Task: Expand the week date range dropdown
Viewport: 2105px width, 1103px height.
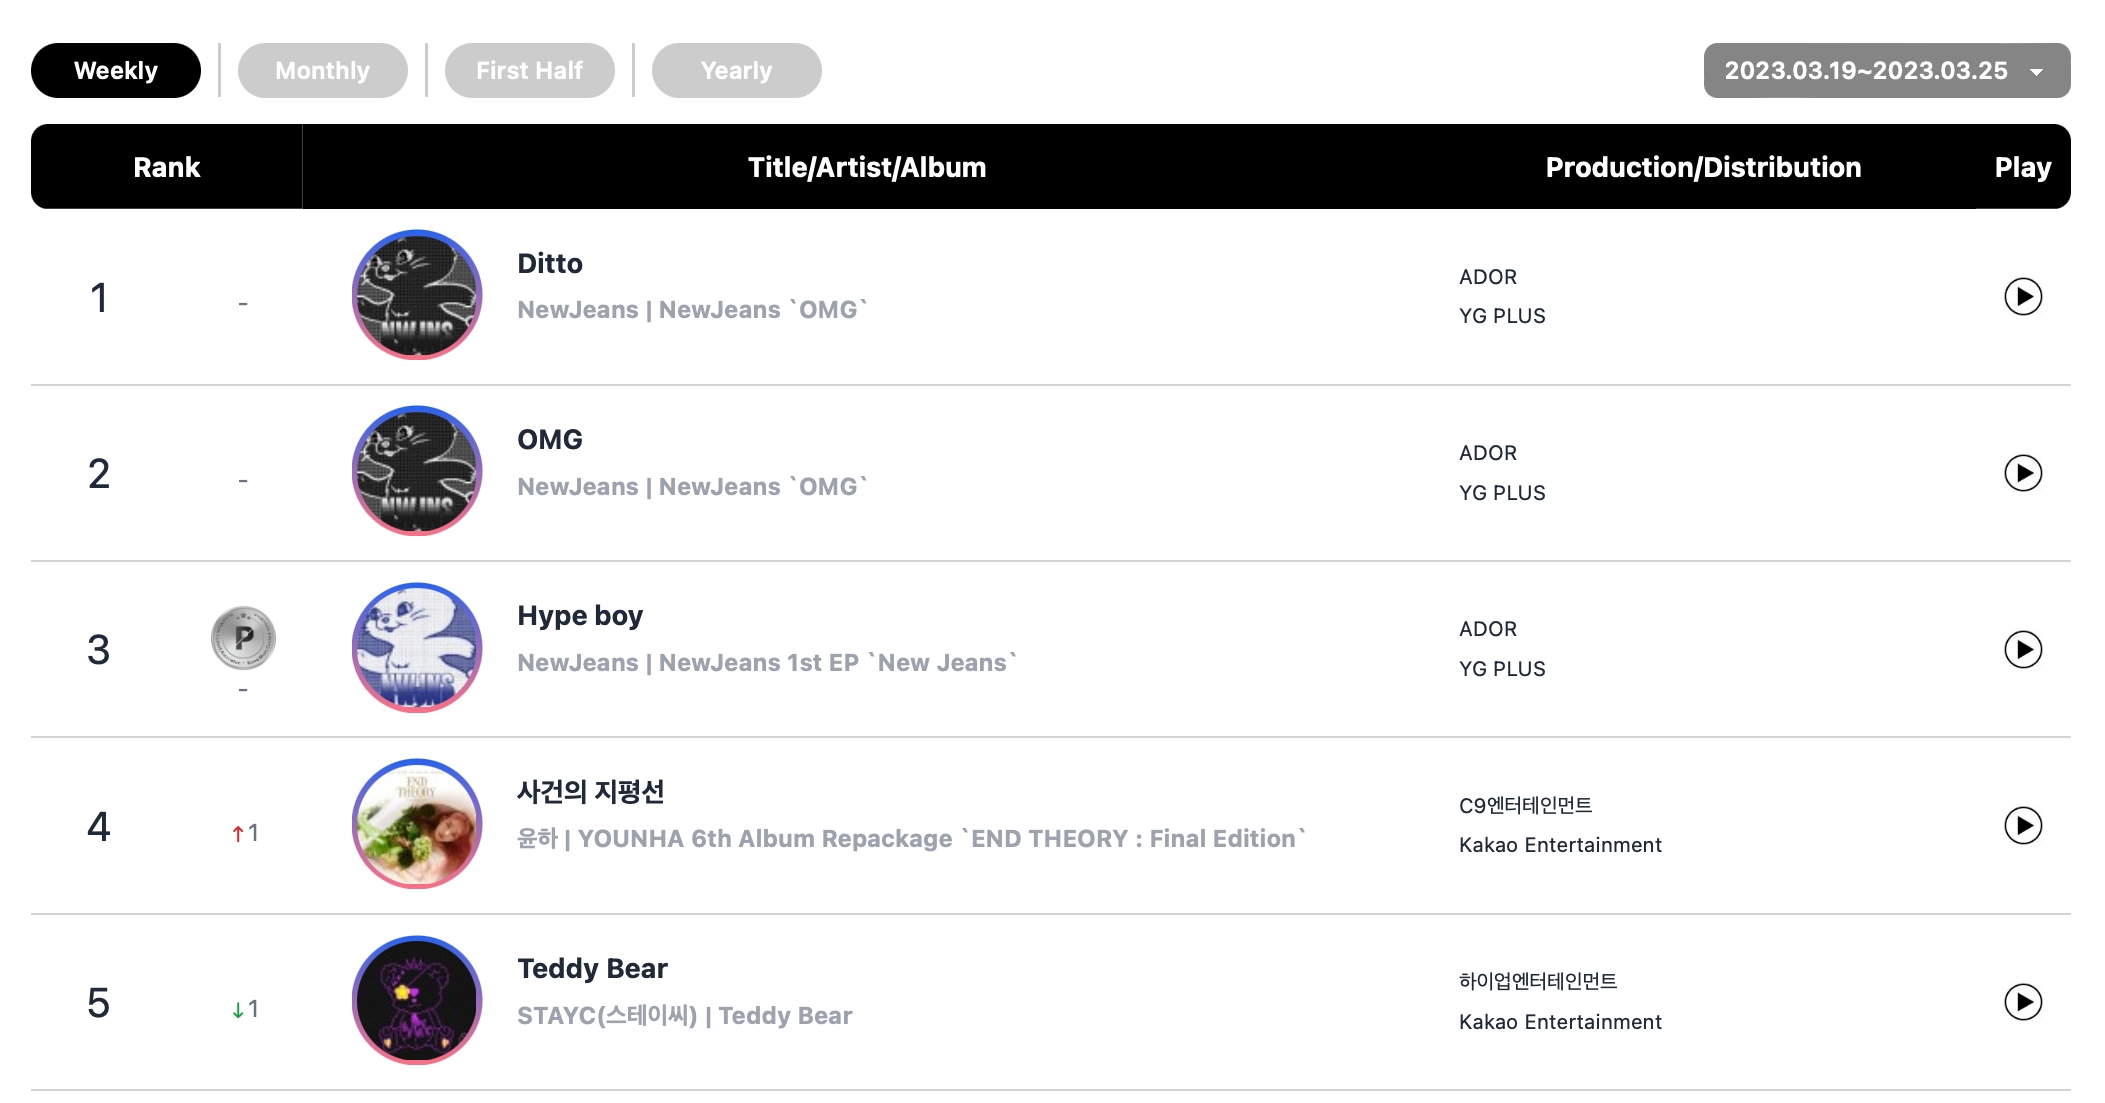Action: tap(1886, 70)
